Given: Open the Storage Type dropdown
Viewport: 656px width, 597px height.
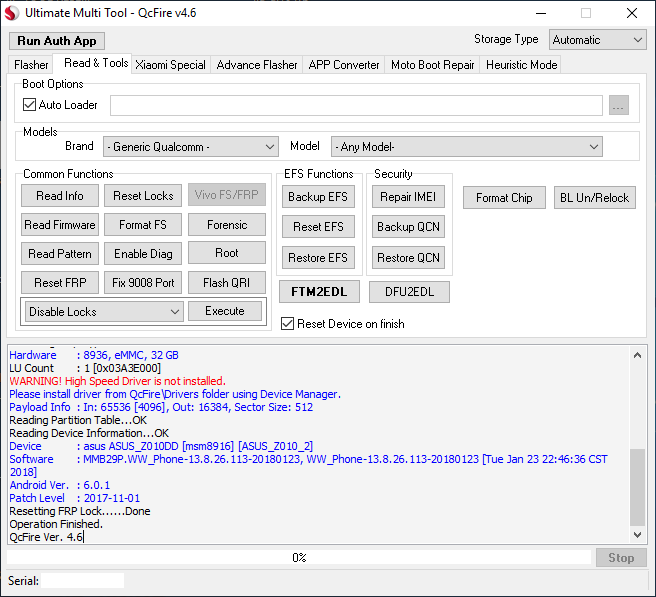Looking at the screenshot, I should coord(597,40).
